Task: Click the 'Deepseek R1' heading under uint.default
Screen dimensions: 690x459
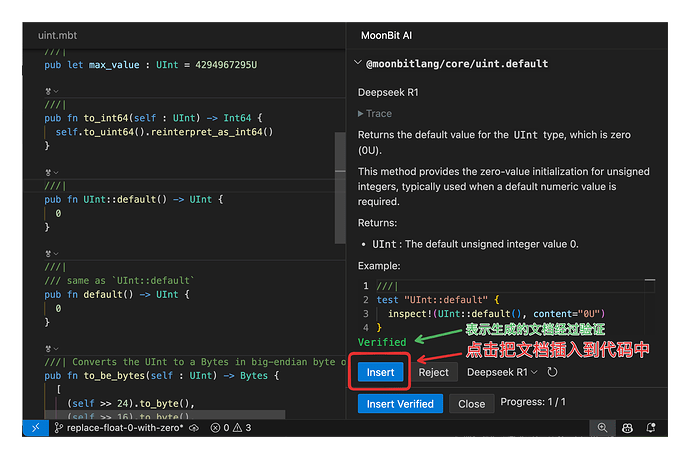Action: [388, 92]
